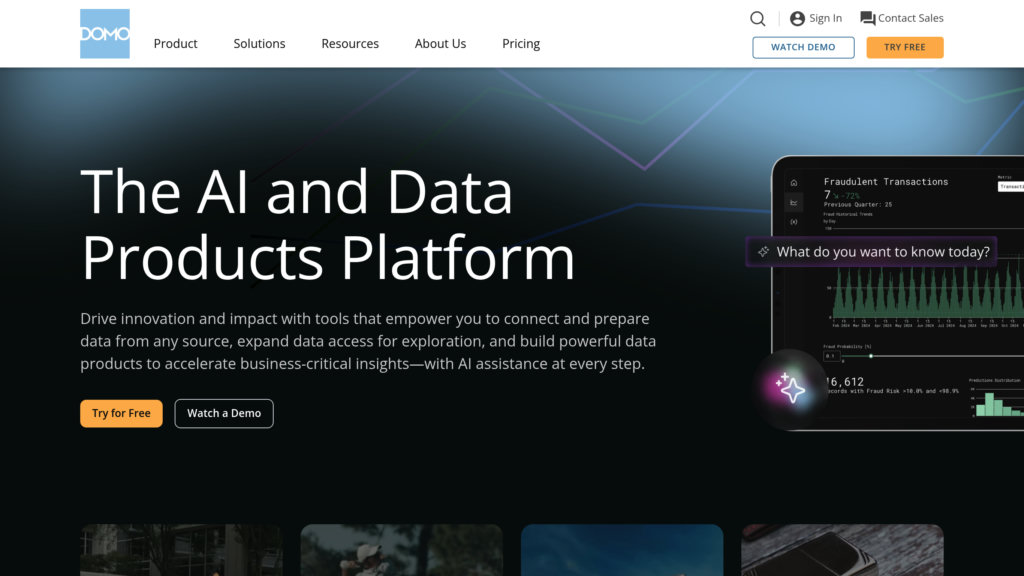Open the About Us menu

pyautogui.click(x=440, y=44)
